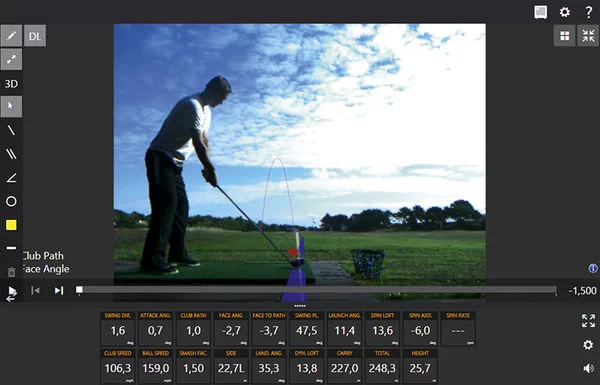The height and width of the screenshot is (385, 600).
Task: Switch to the grid layout view
Action: (x=564, y=36)
